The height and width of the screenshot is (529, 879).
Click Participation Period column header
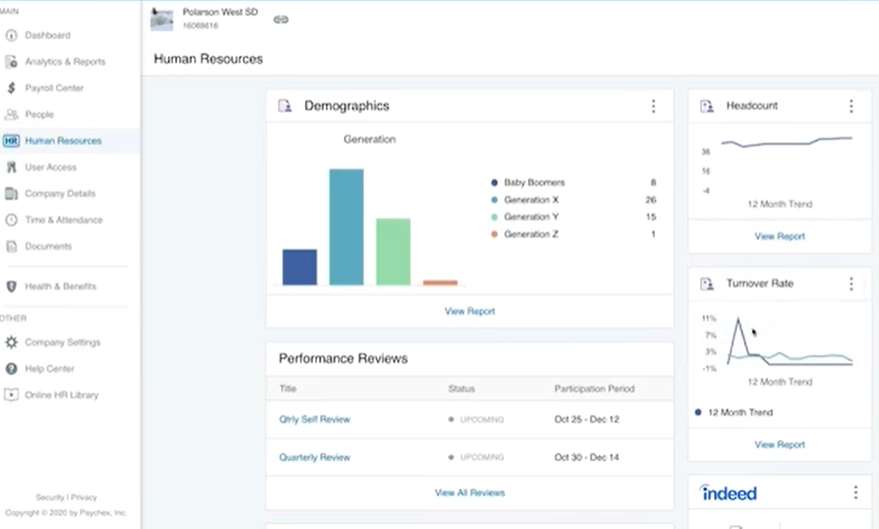[594, 388]
